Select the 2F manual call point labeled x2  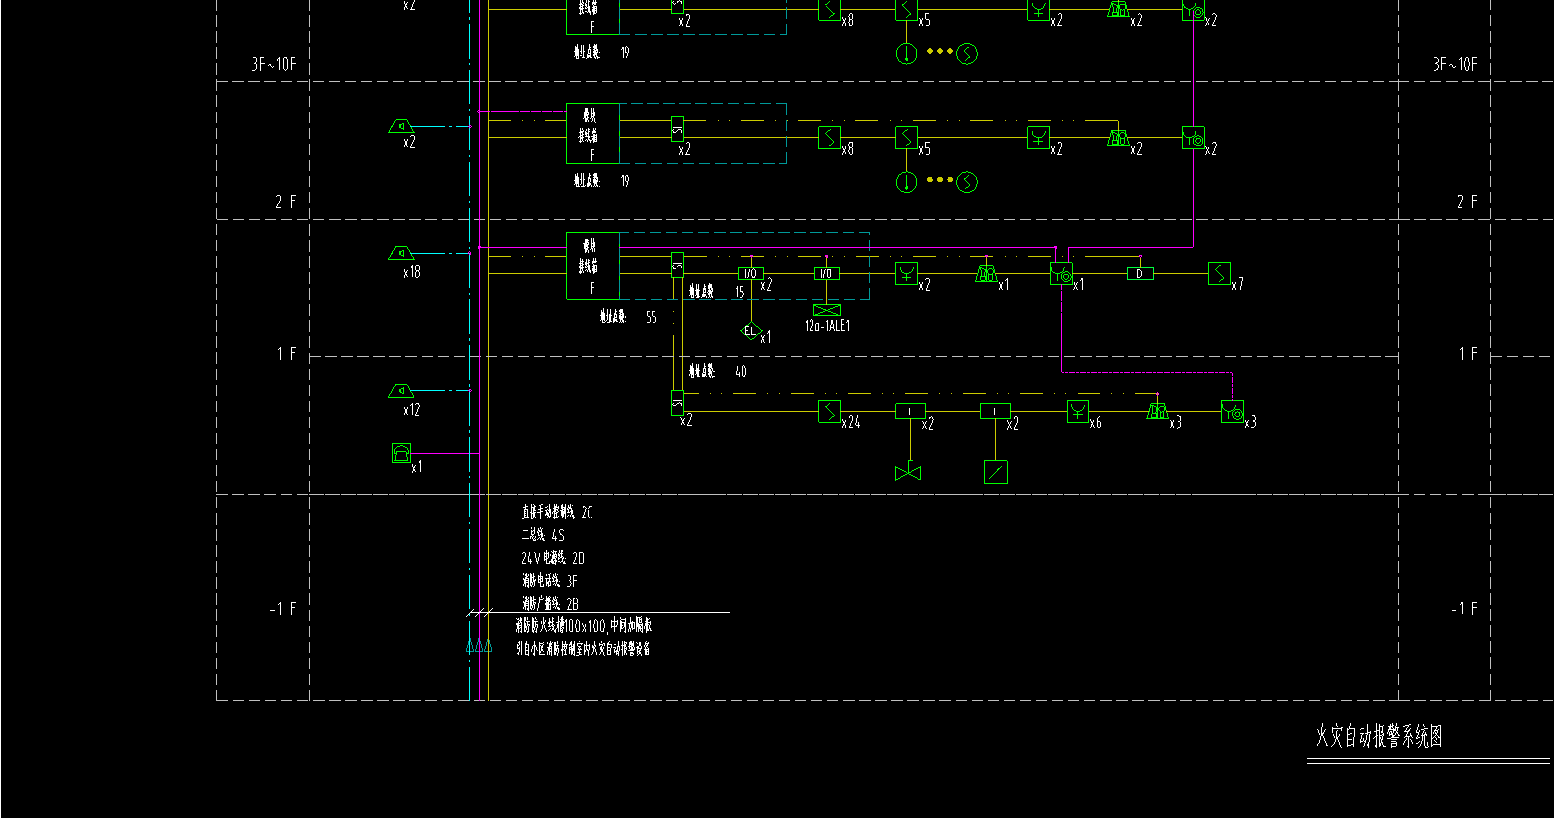pos(1038,137)
